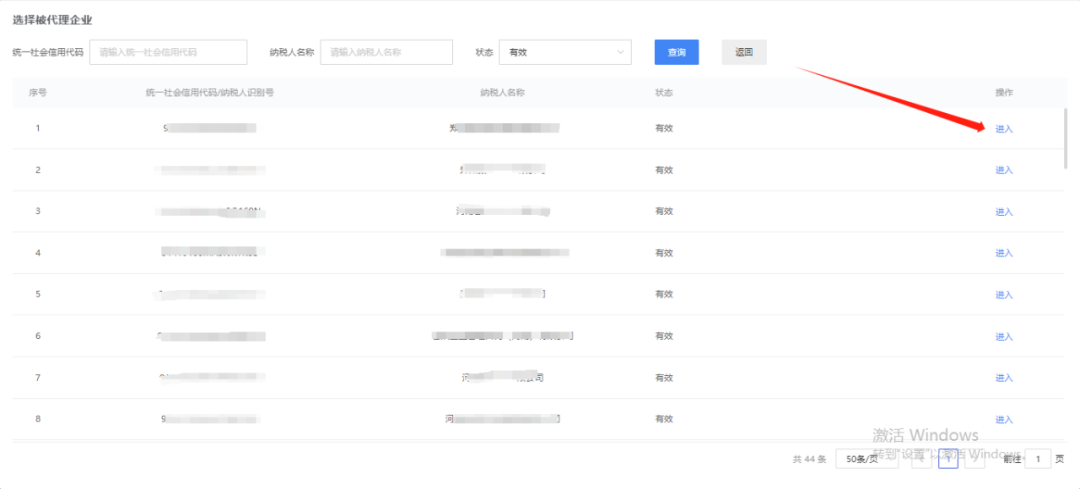Focus the 统一社会信用代码 input field
Viewport: 1080px width, 489px height.
coord(168,52)
